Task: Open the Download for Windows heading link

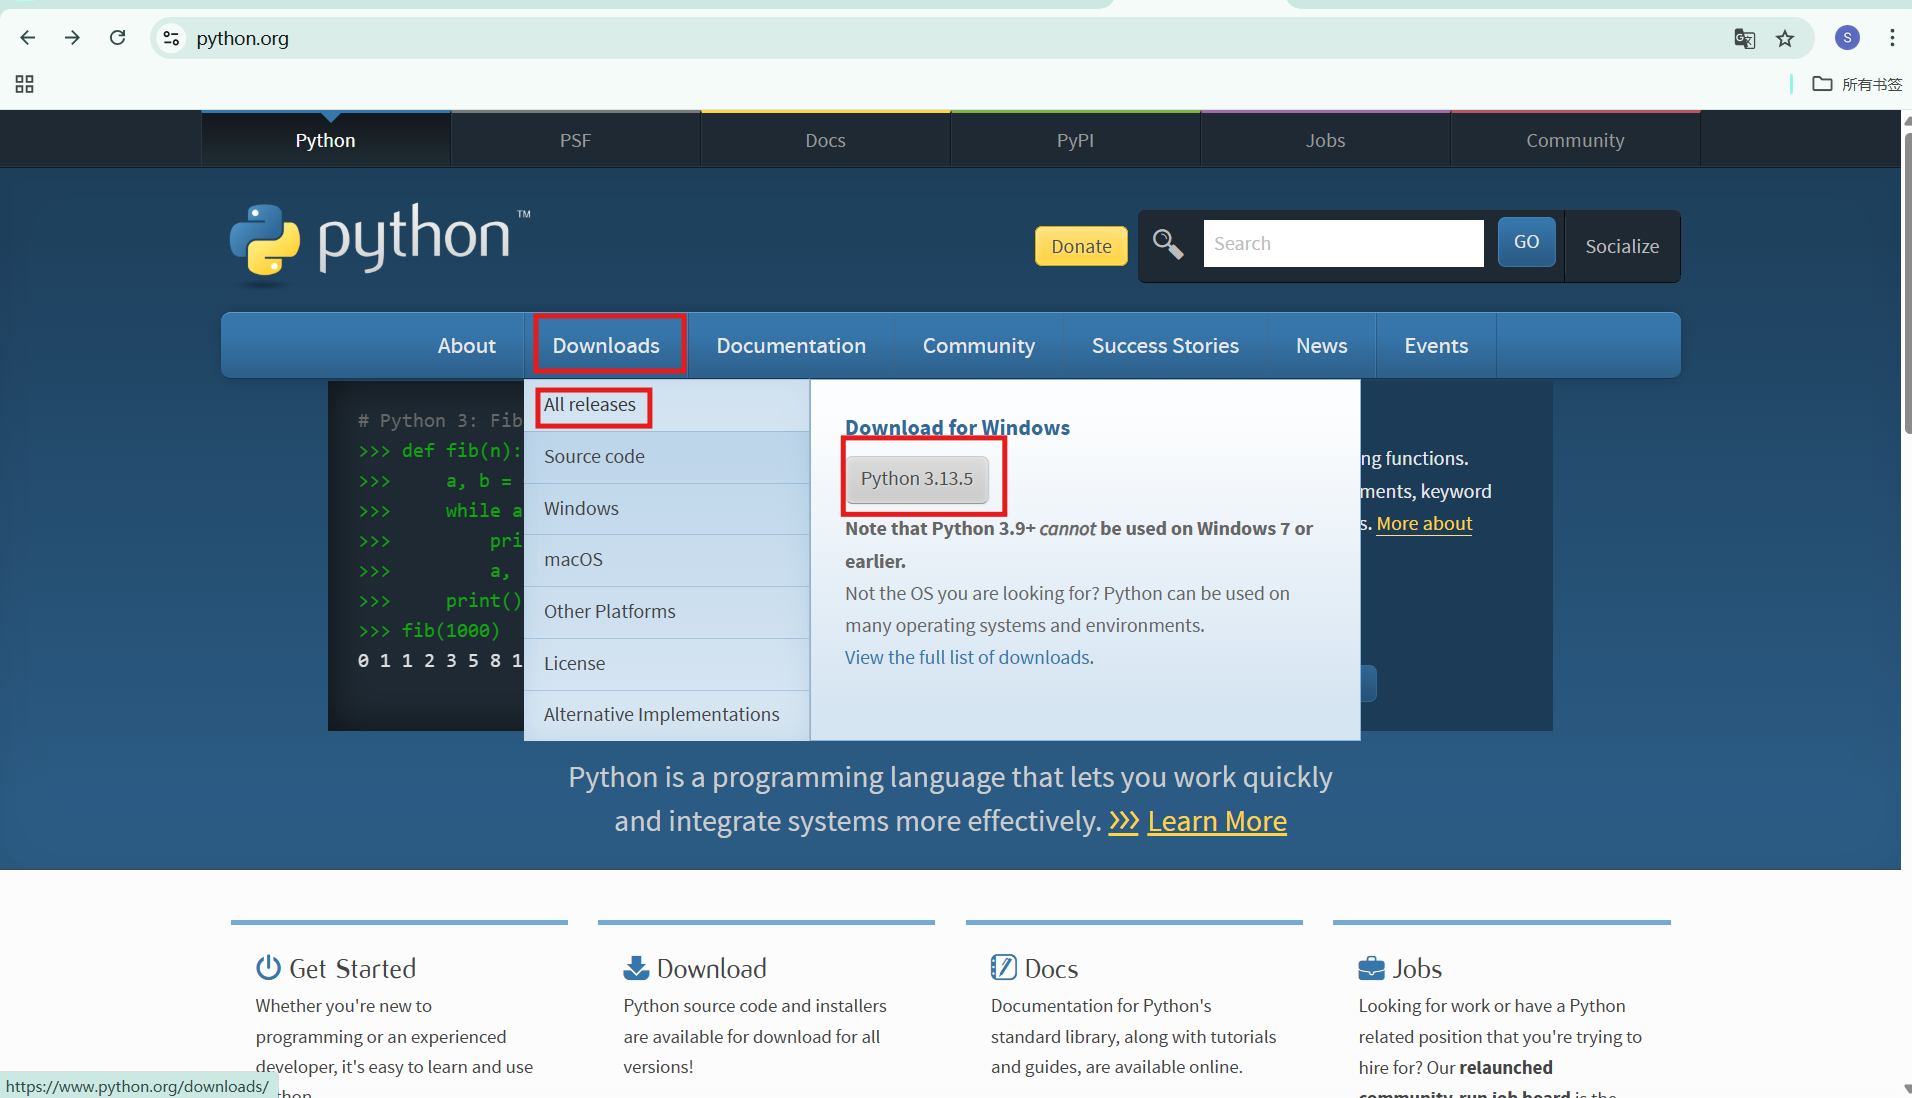Action: tap(957, 428)
